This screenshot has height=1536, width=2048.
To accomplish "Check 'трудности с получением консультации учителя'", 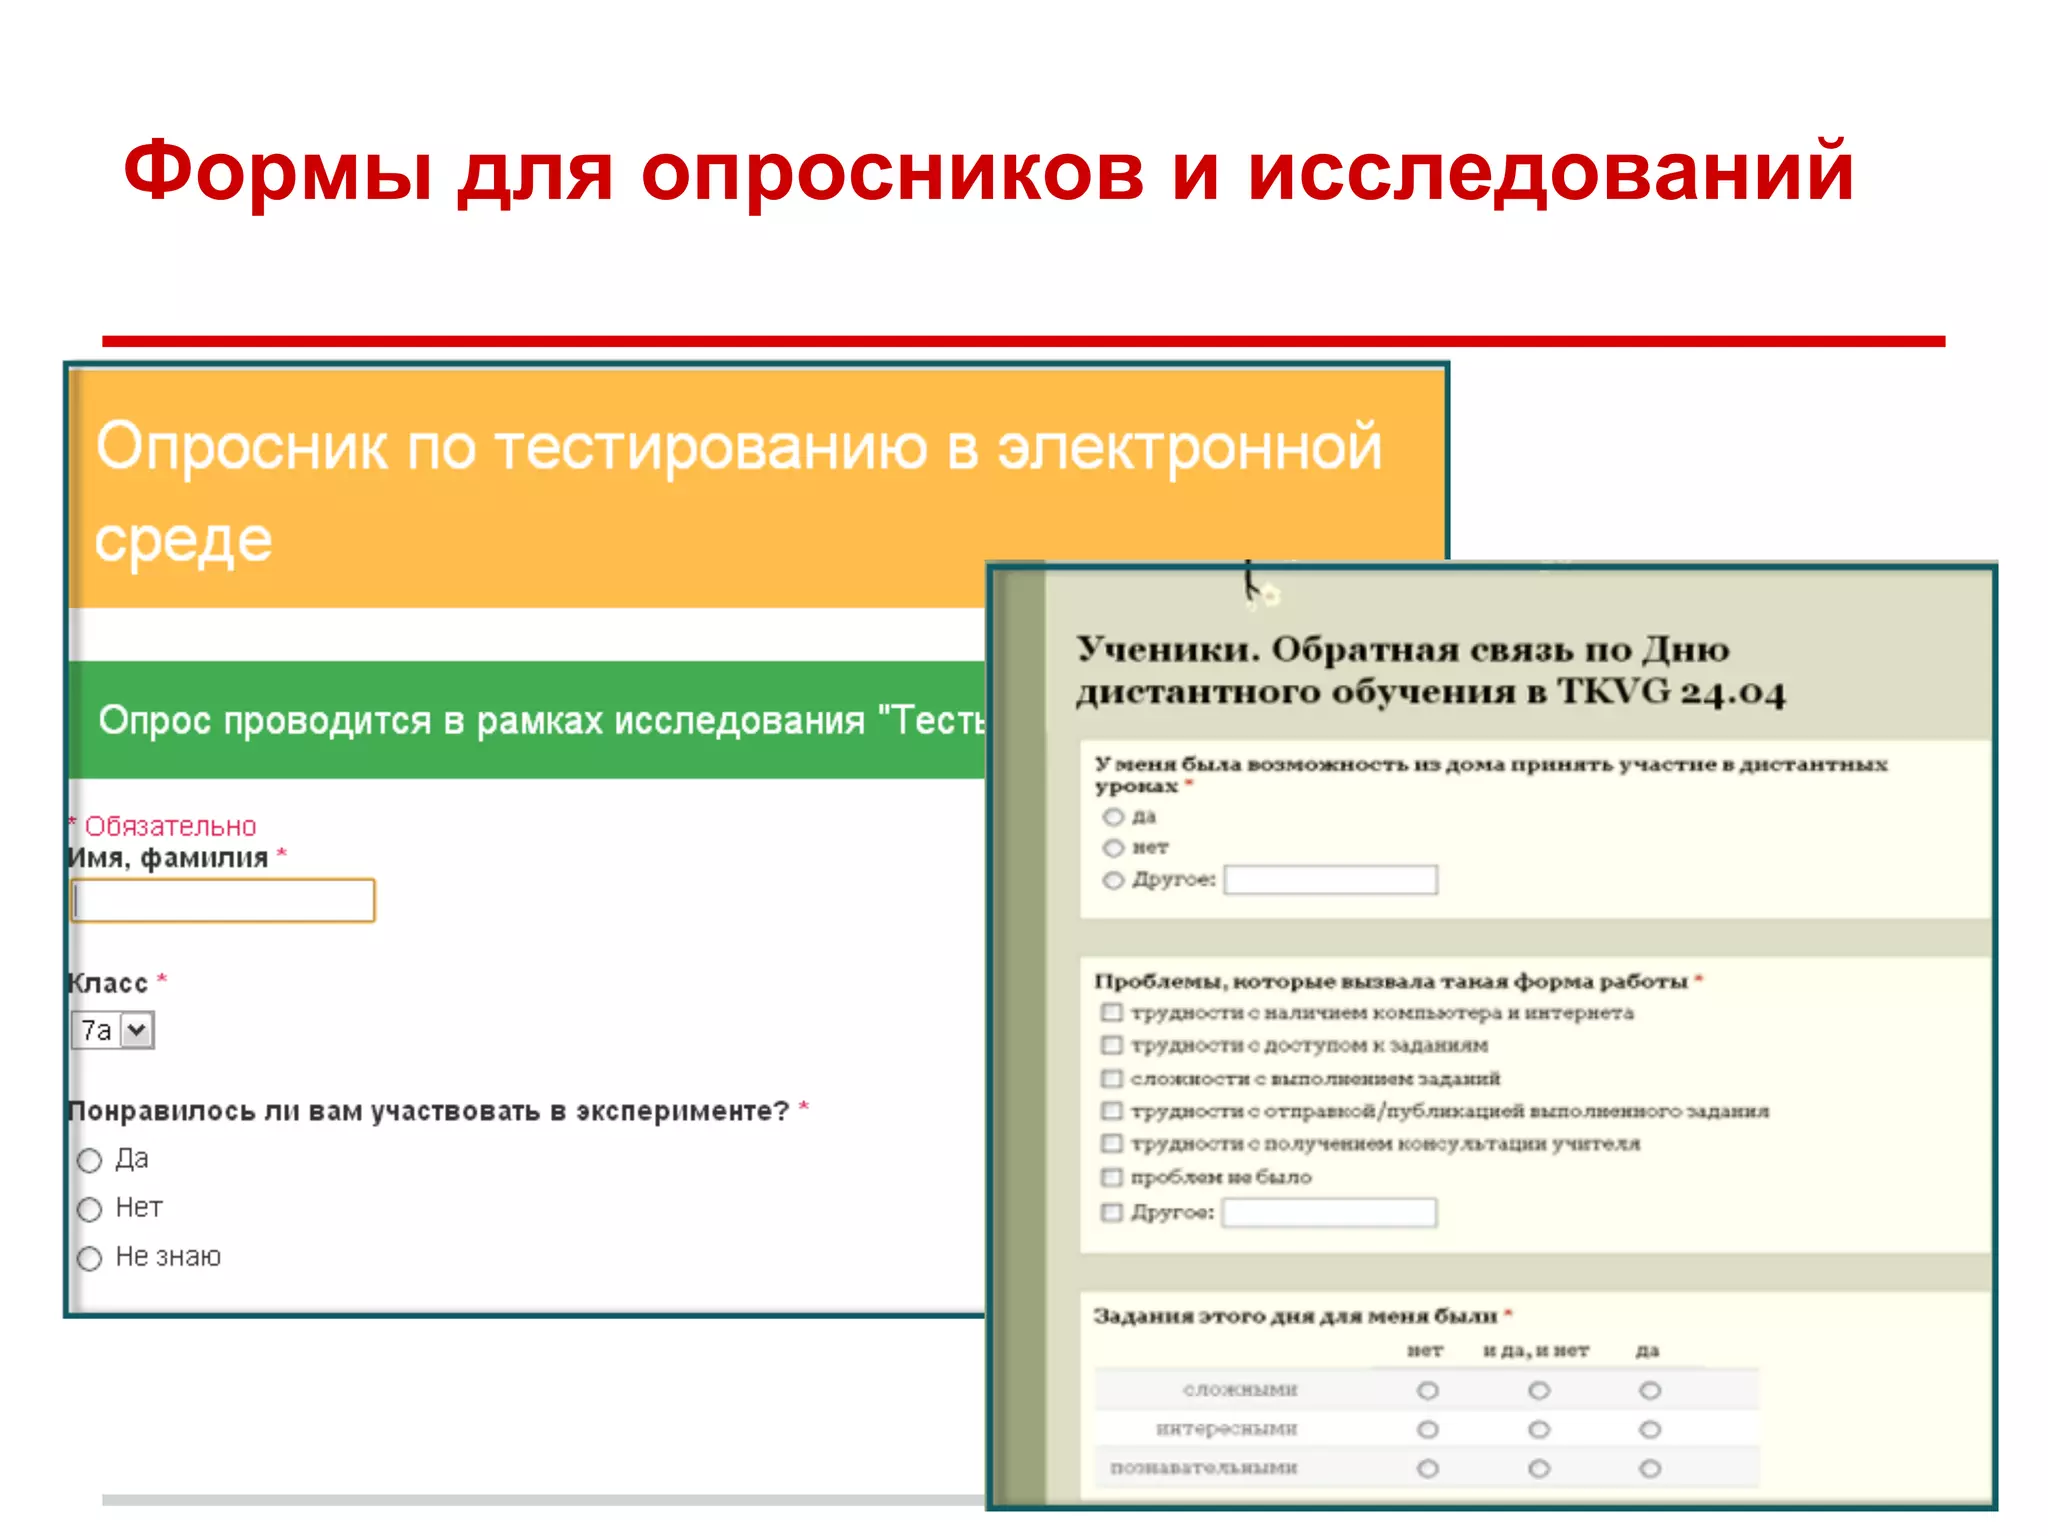I will point(1111,1143).
